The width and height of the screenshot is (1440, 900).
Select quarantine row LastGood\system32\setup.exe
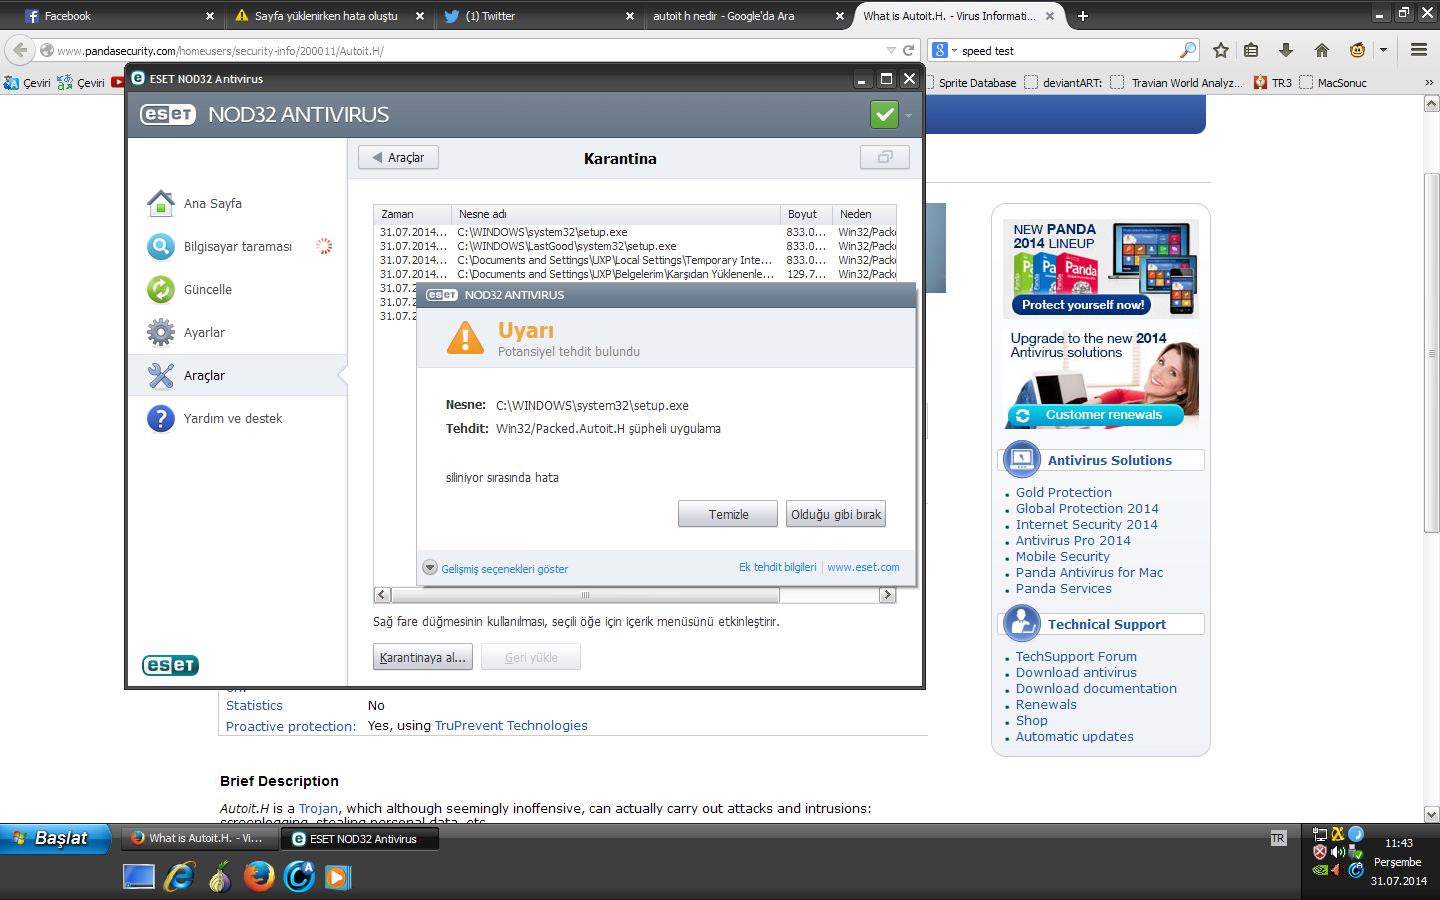tap(635, 246)
